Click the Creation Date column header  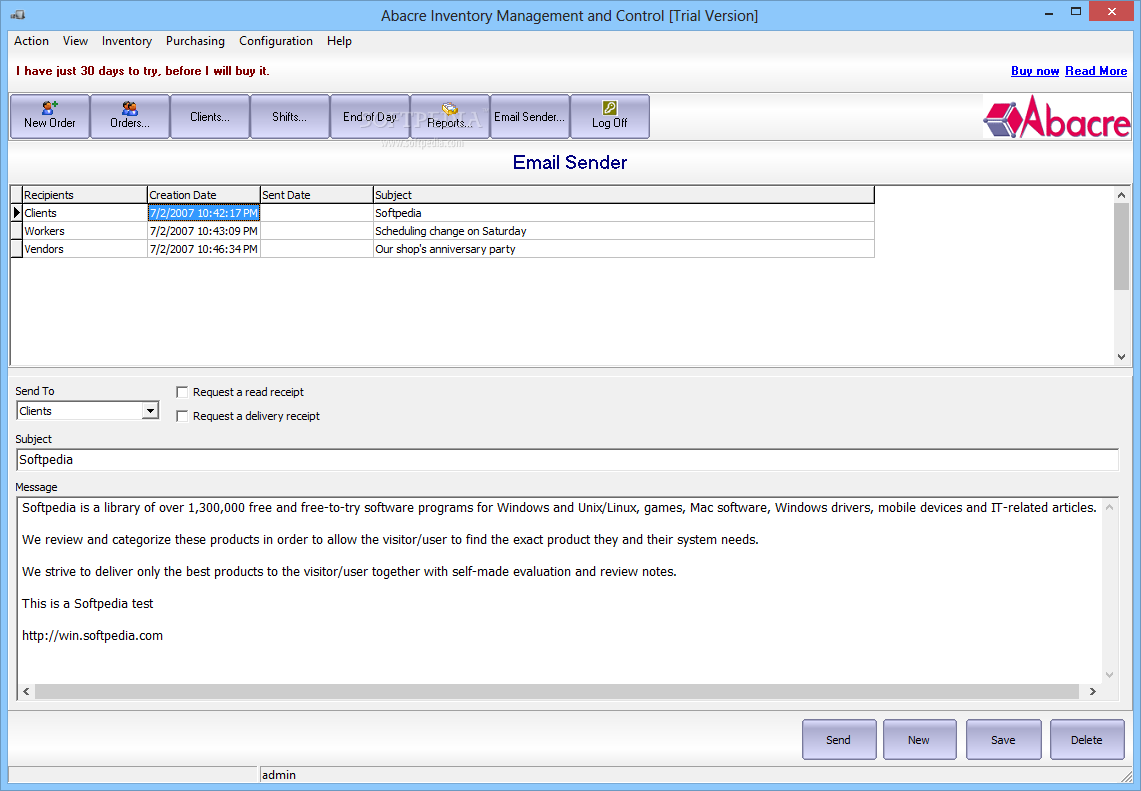click(x=204, y=195)
